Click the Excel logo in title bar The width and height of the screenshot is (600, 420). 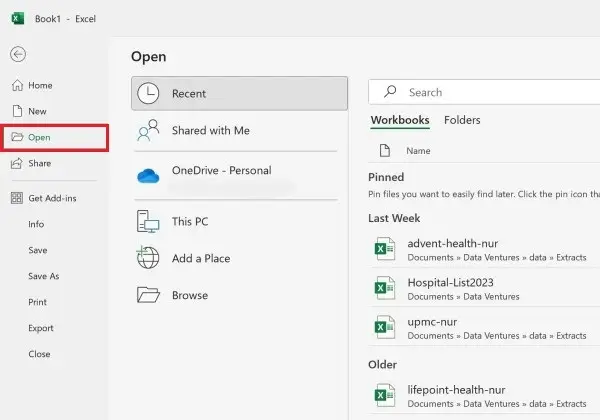pyautogui.click(x=18, y=18)
